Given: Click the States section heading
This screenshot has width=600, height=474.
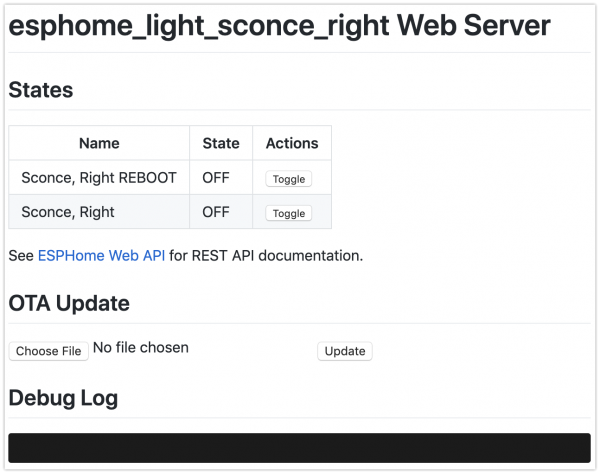Looking at the screenshot, I should (x=41, y=90).
